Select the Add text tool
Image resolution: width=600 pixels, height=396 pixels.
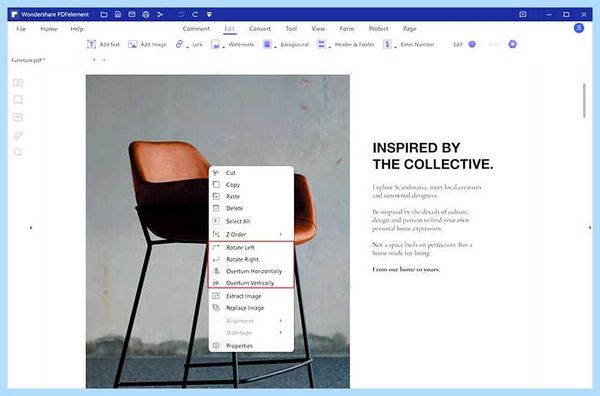[x=103, y=44]
